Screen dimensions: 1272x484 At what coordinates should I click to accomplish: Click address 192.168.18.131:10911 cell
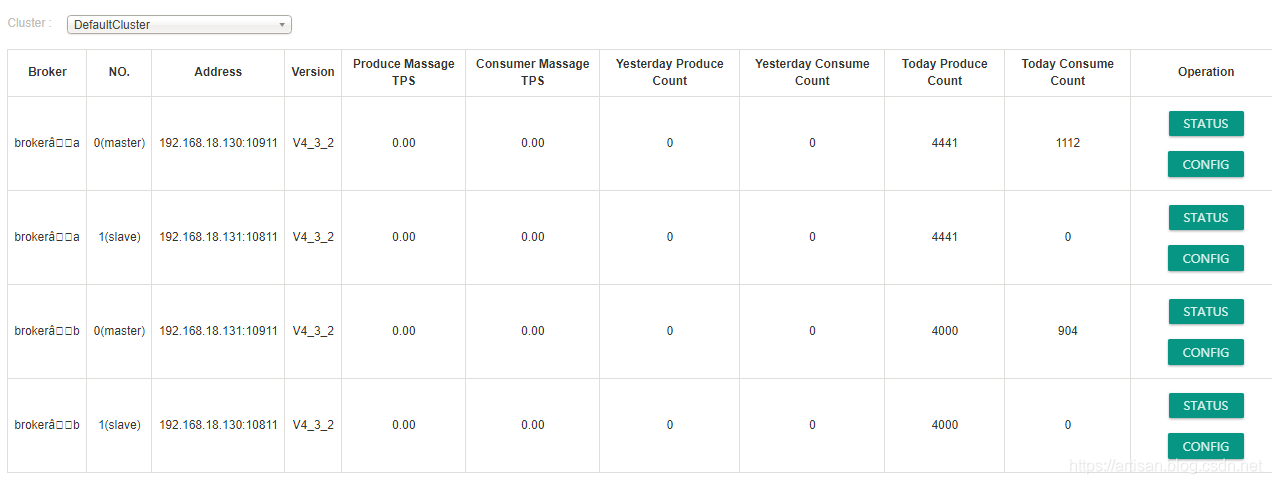tap(218, 331)
